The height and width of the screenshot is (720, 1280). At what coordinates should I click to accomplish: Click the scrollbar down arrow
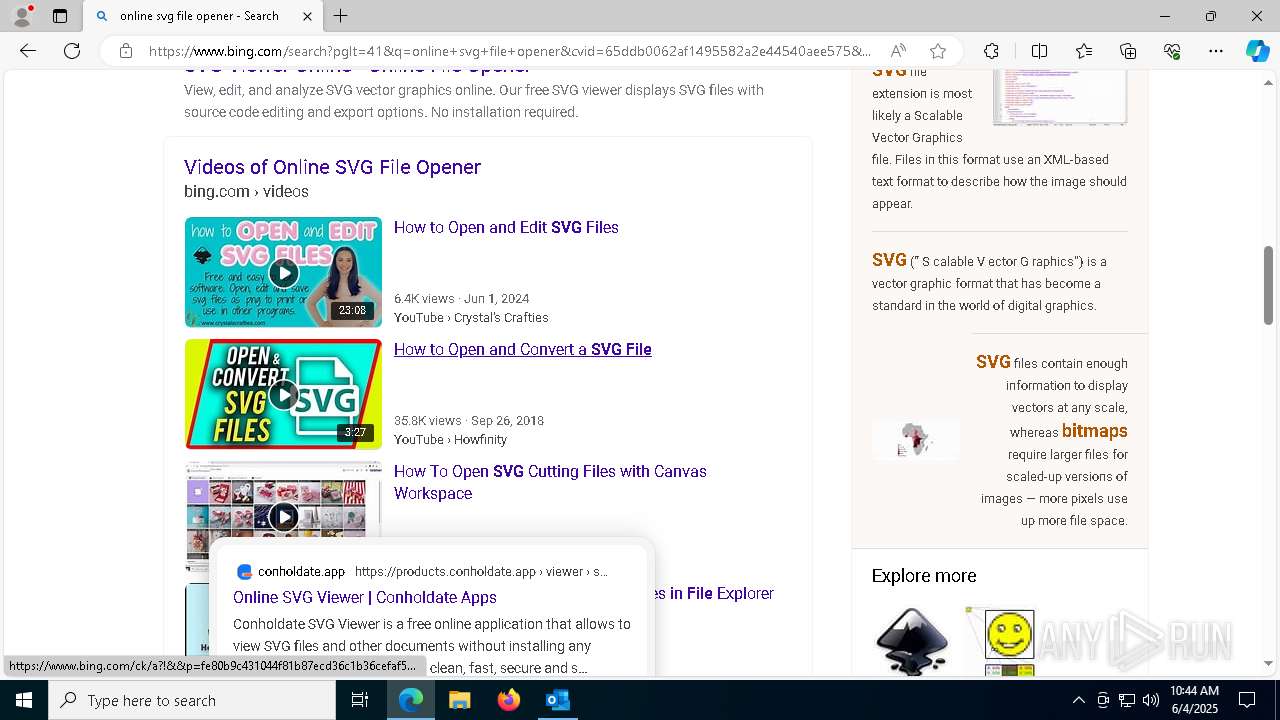point(1269,663)
